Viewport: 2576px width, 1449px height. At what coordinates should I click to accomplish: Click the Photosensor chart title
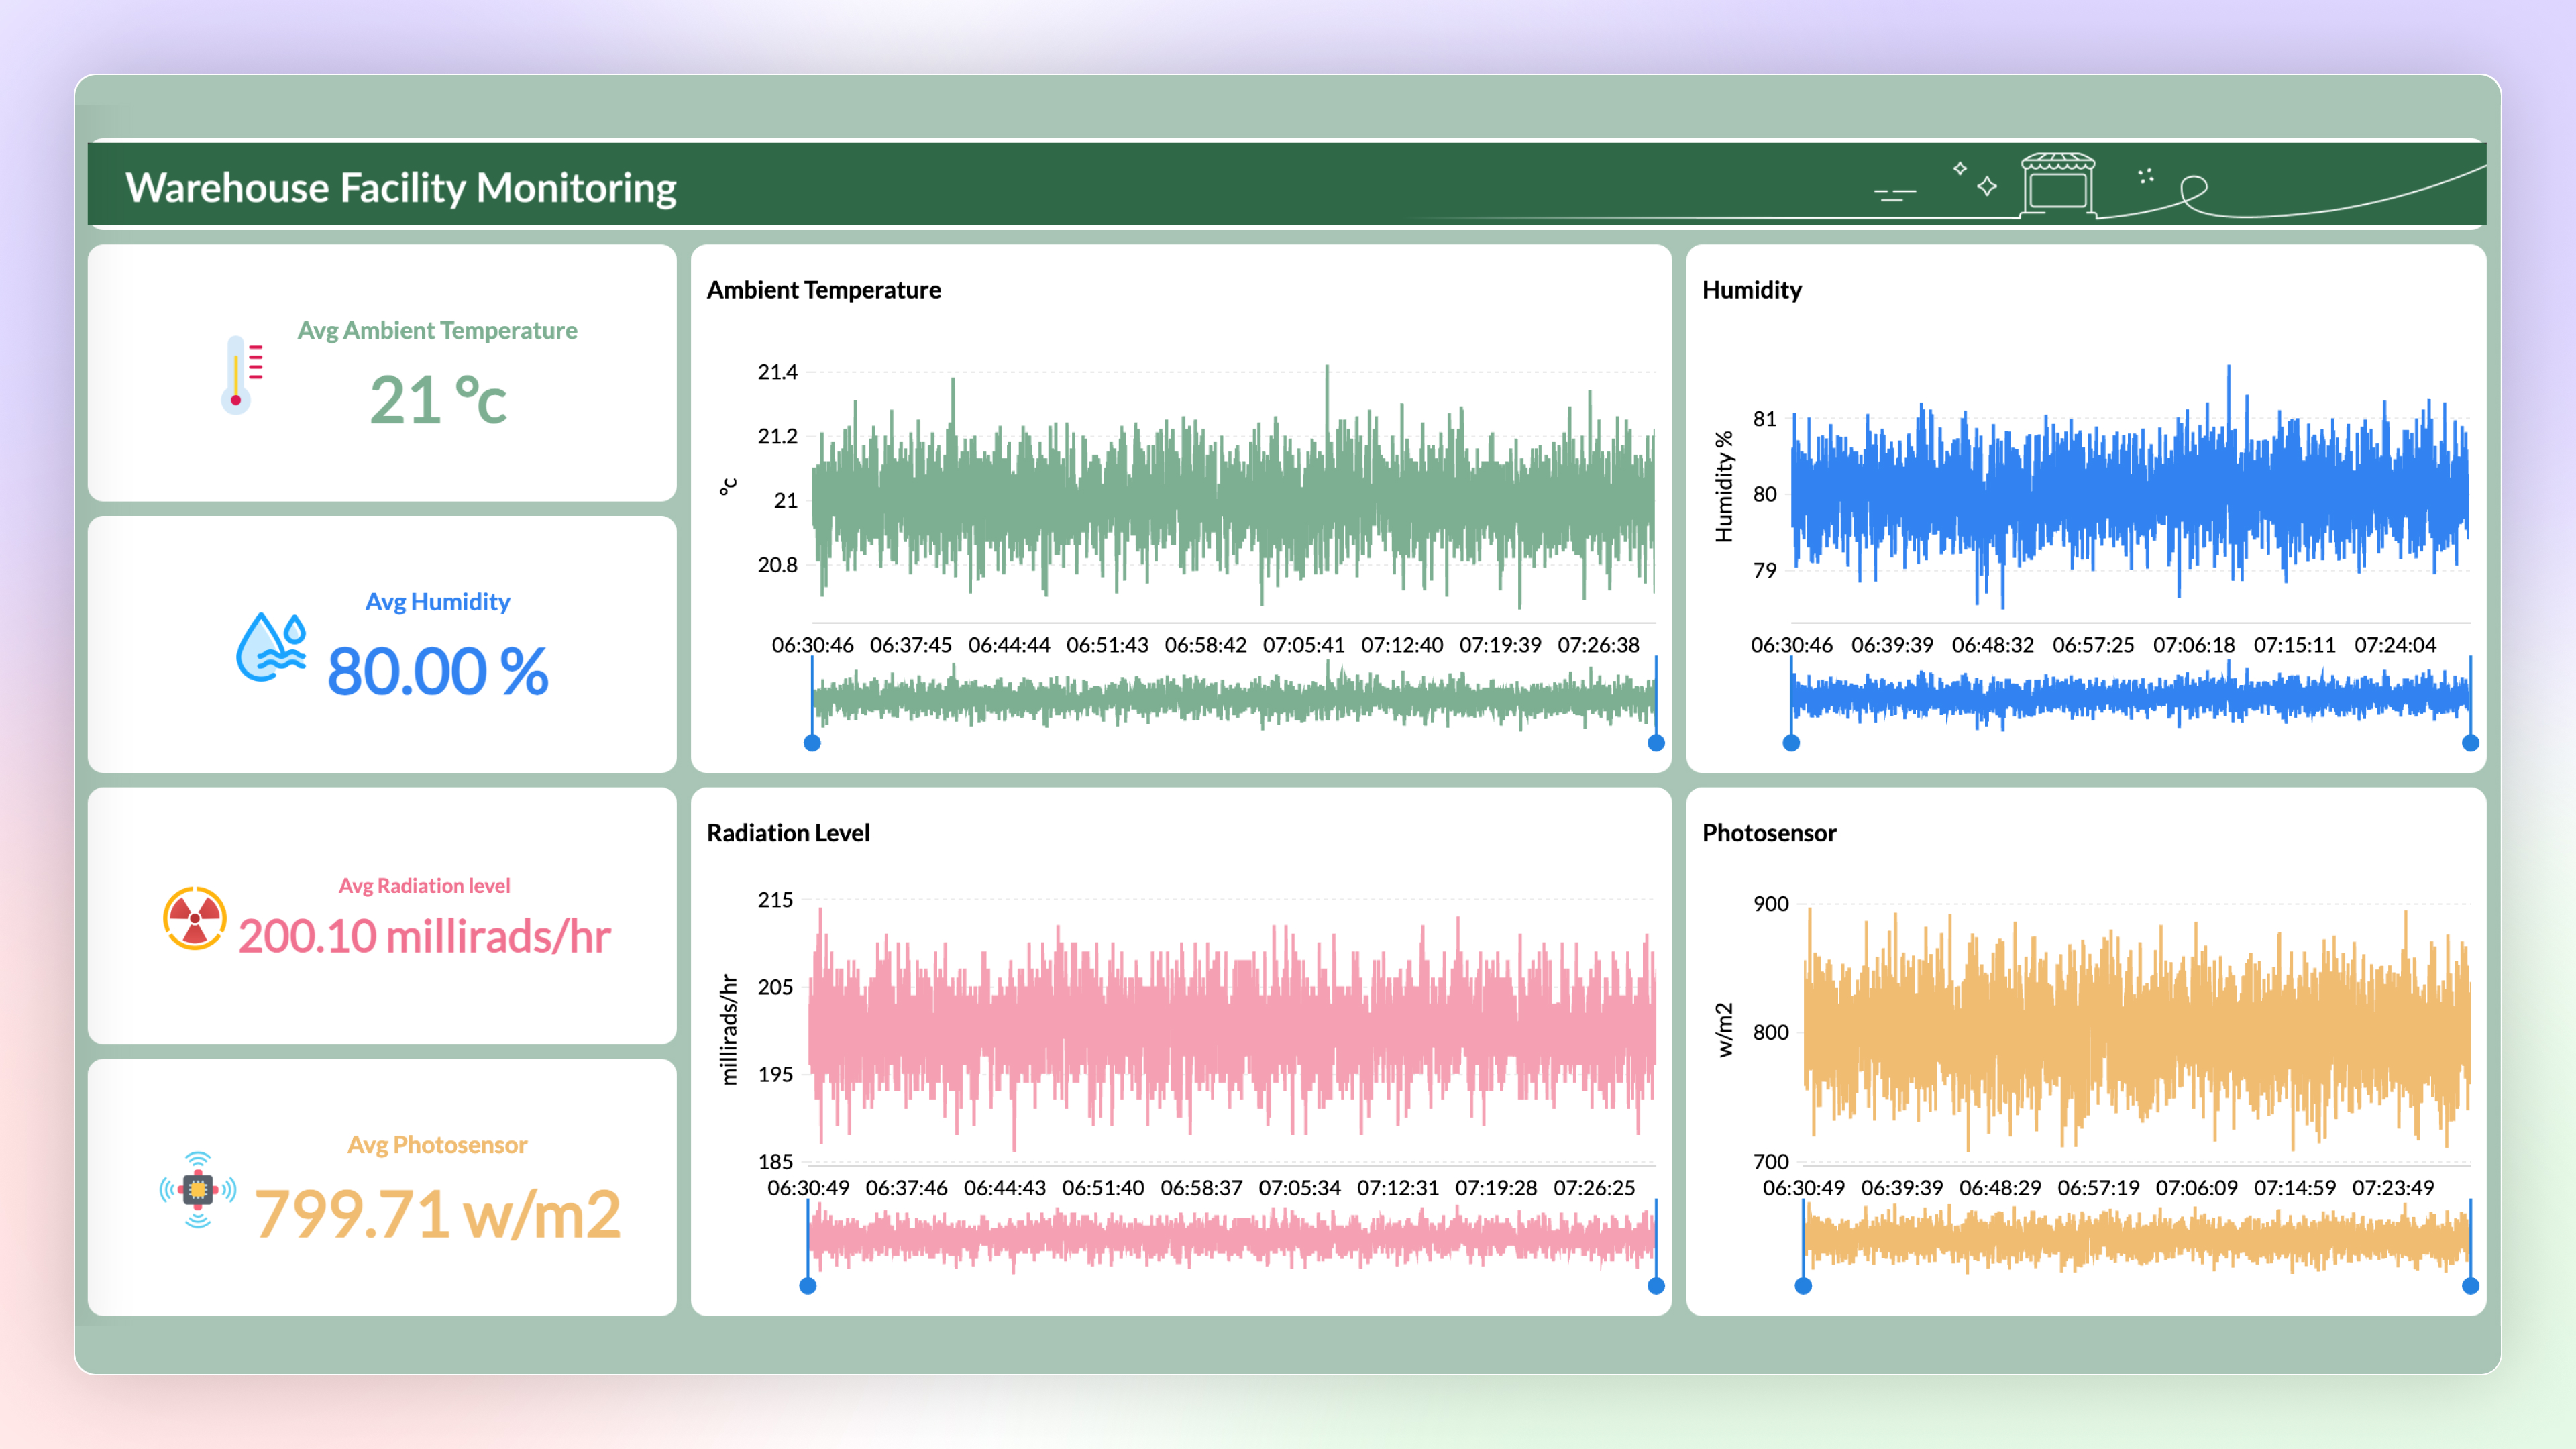[x=1769, y=832]
